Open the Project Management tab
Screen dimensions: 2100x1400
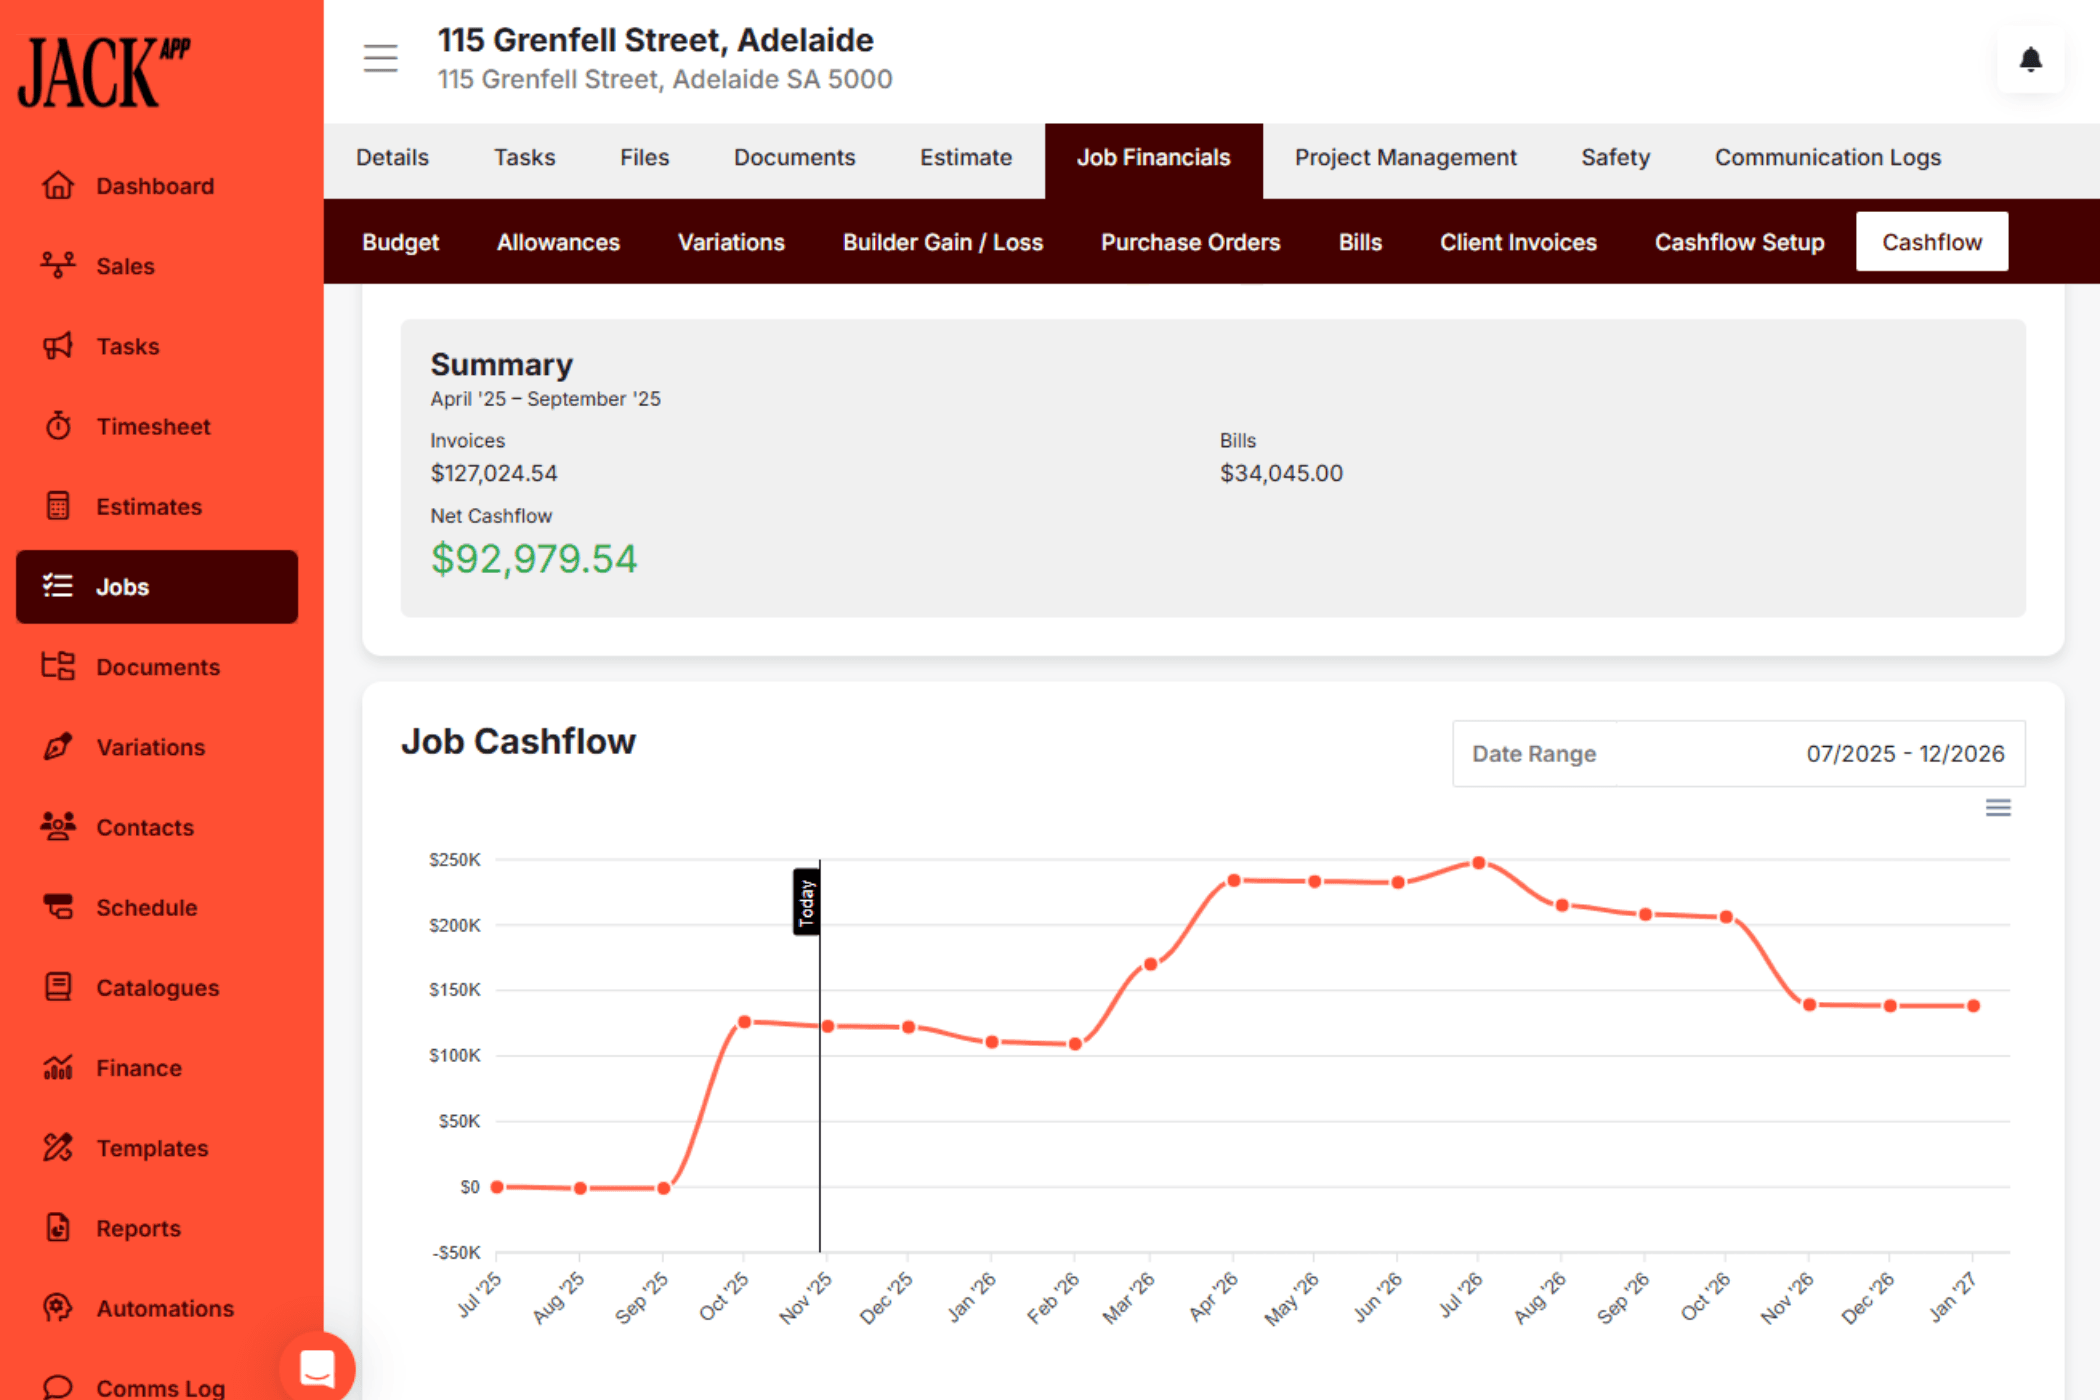1405,158
